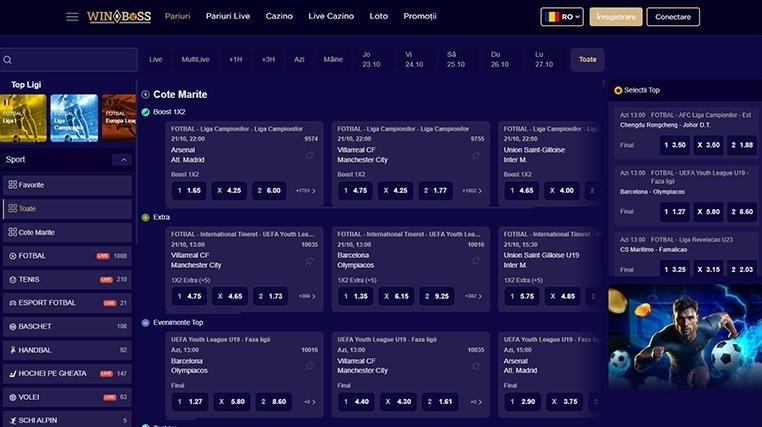Click the Cote Marite header icon
The width and height of the screenshot is (762, 427).
[x=145, y=94]
